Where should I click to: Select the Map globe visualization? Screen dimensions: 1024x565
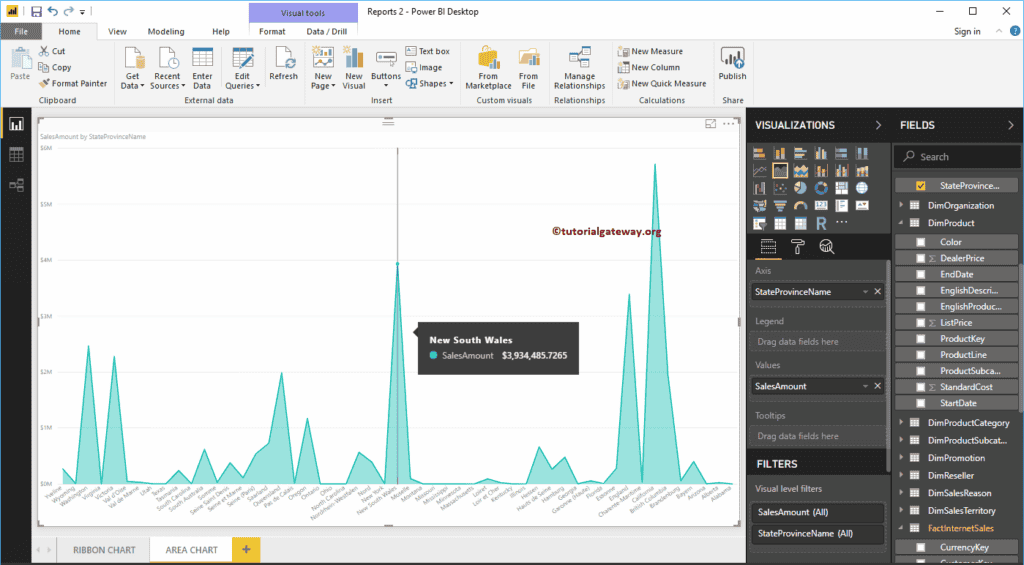862,188
